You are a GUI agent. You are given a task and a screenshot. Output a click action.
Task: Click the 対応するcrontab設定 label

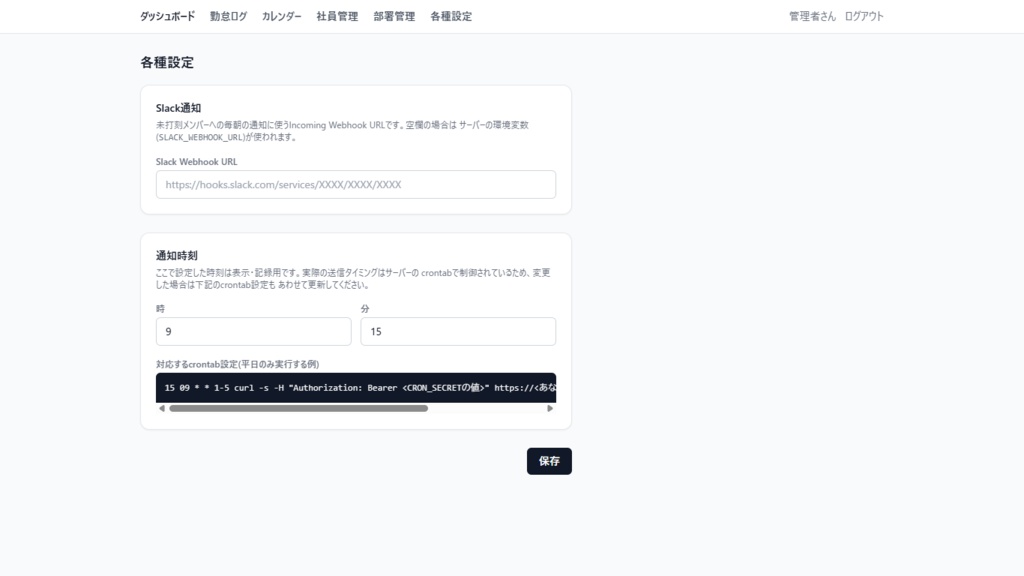coord(237,364)
